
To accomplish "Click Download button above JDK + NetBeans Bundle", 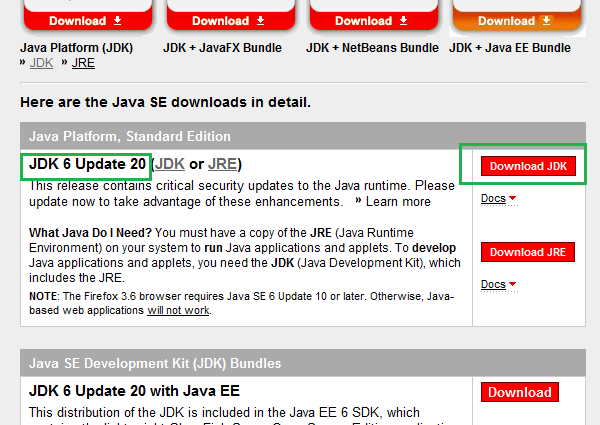I will pyautogui.click(x=374, y=20).
